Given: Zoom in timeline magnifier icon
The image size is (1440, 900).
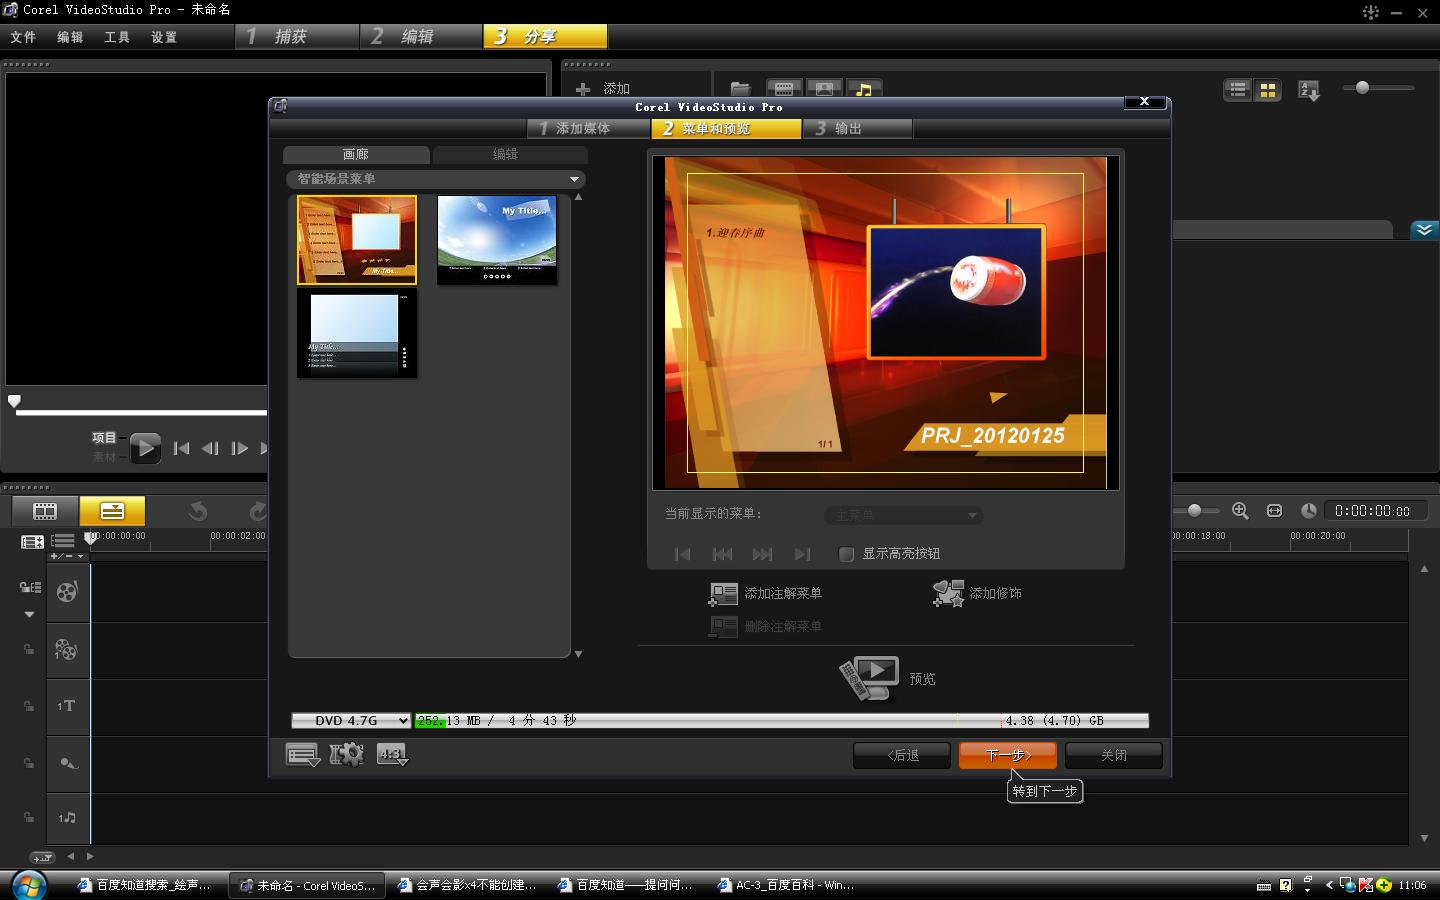Looking at the screenshot, I should coord(1240,511).
